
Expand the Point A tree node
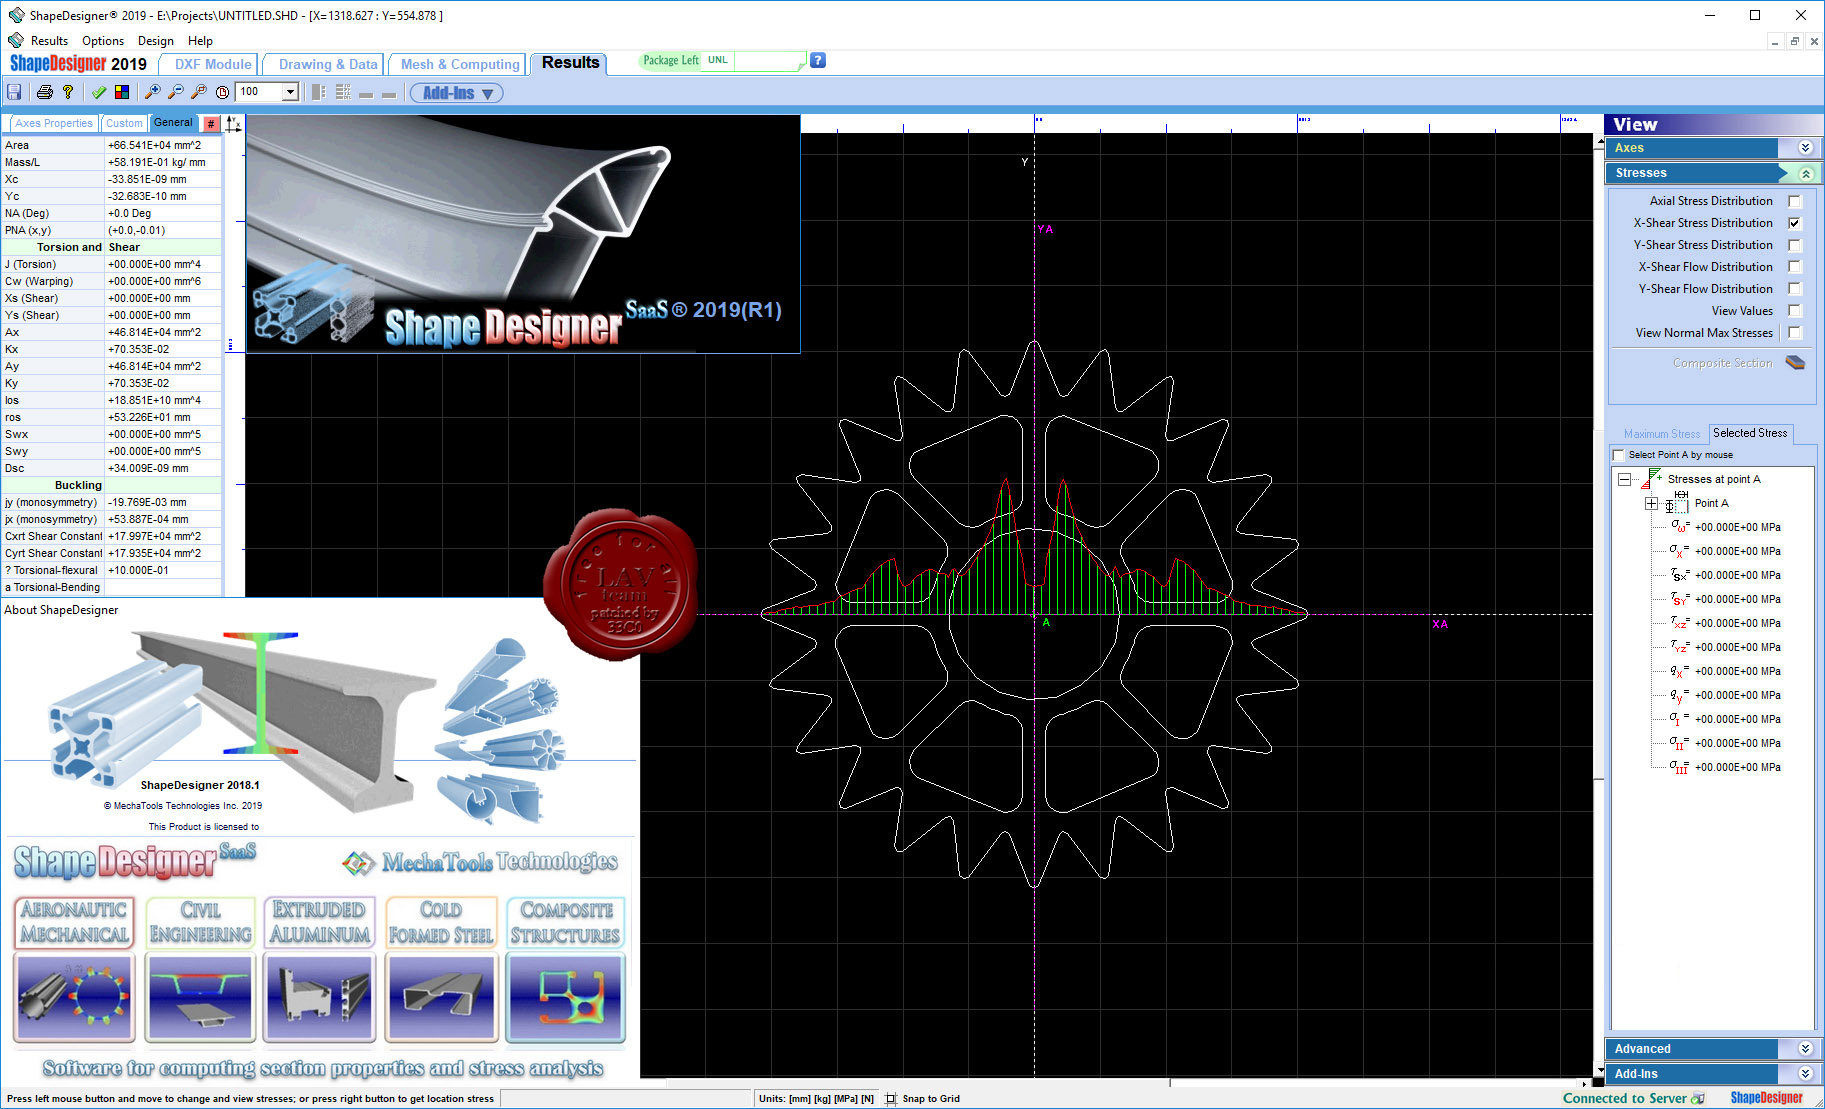[x=1651, y=503]
